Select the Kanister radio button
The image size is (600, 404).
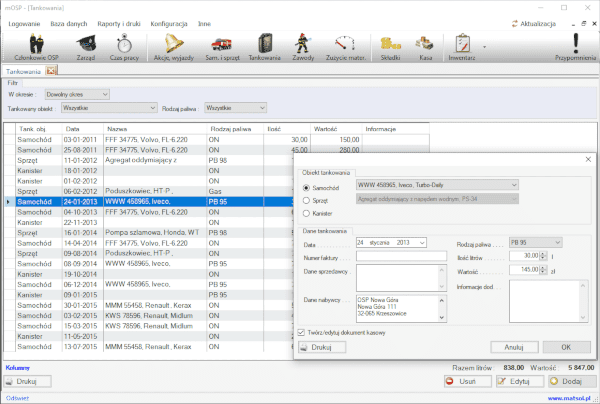click(x=306, y=213)
